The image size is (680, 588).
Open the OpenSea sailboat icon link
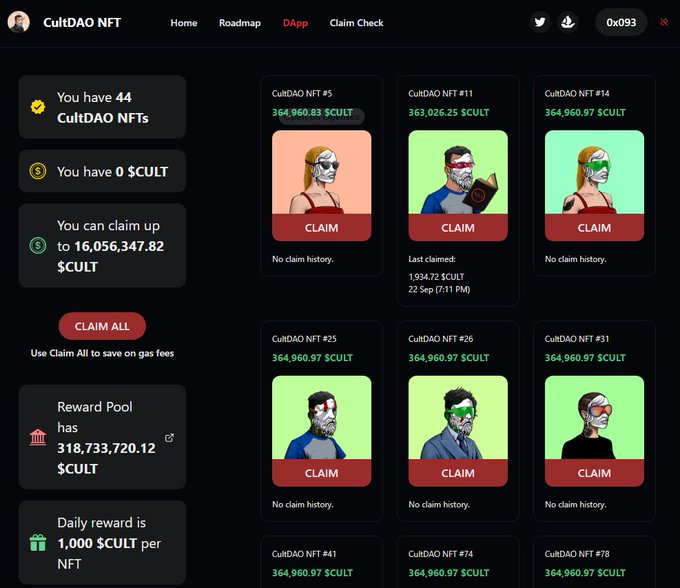point(568,22)
